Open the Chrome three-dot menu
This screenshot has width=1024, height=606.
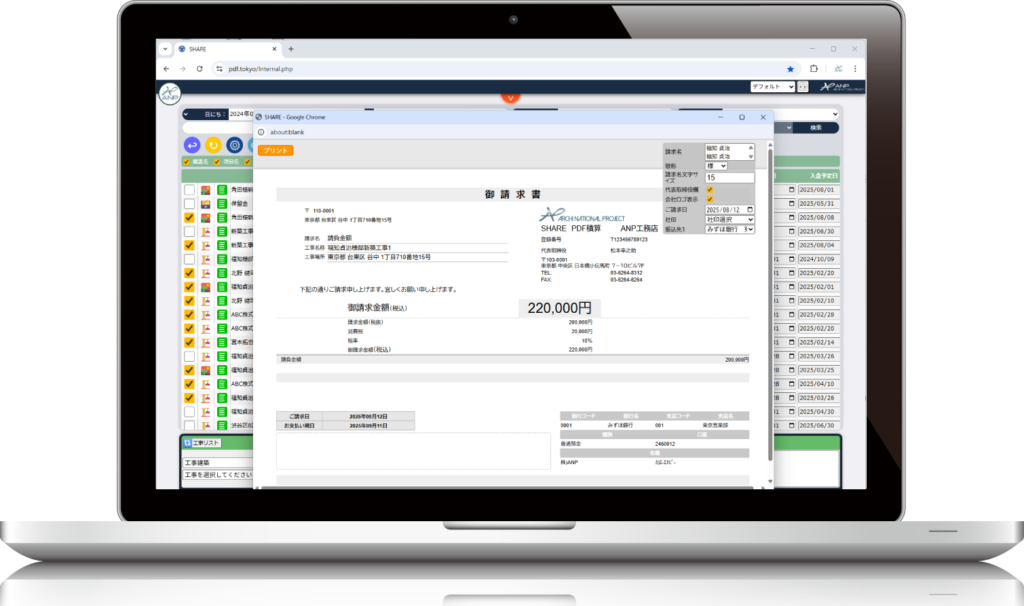(855, 69)
